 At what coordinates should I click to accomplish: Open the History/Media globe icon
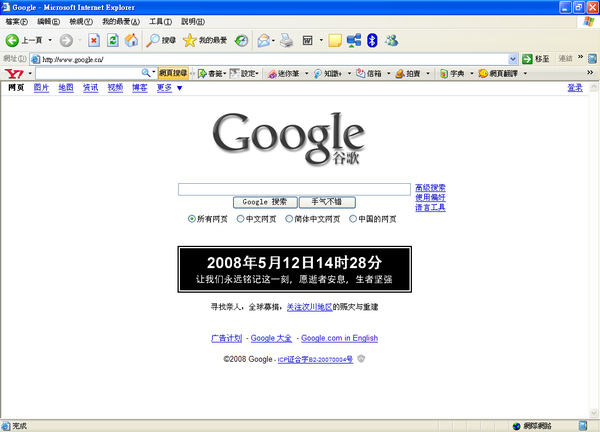(x=241, y=40)
